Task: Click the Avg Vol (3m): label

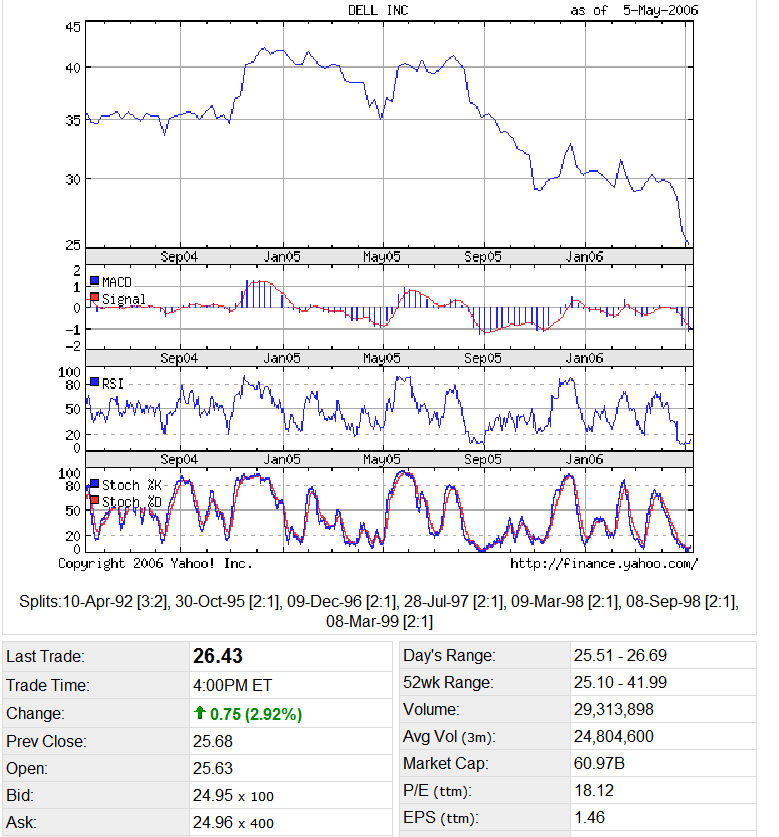Action: [x=449, y=737]
